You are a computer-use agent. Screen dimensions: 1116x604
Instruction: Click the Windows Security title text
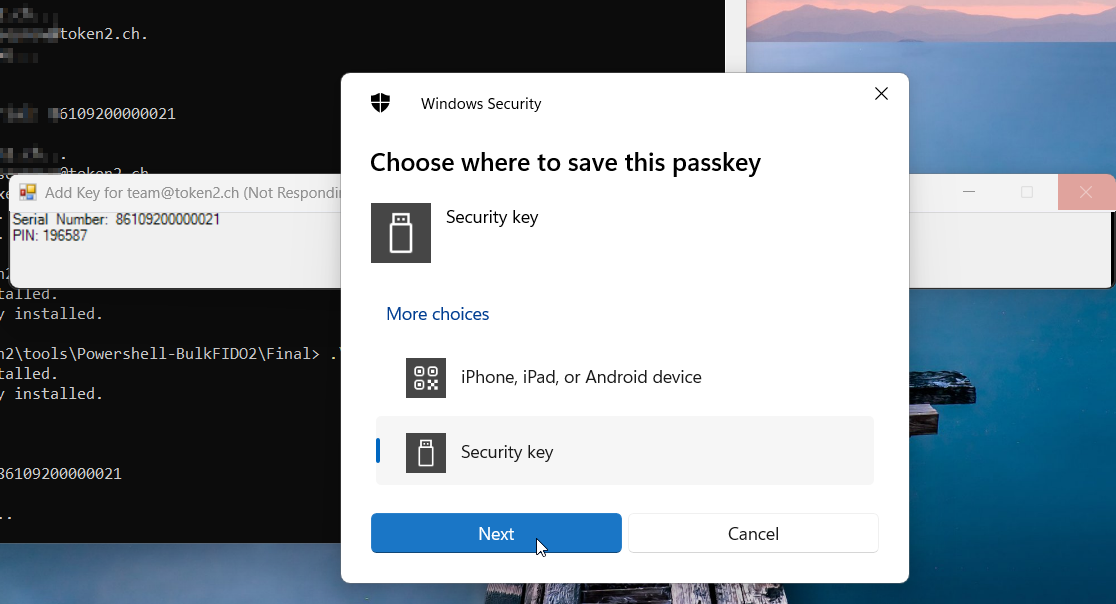[481, 104]
